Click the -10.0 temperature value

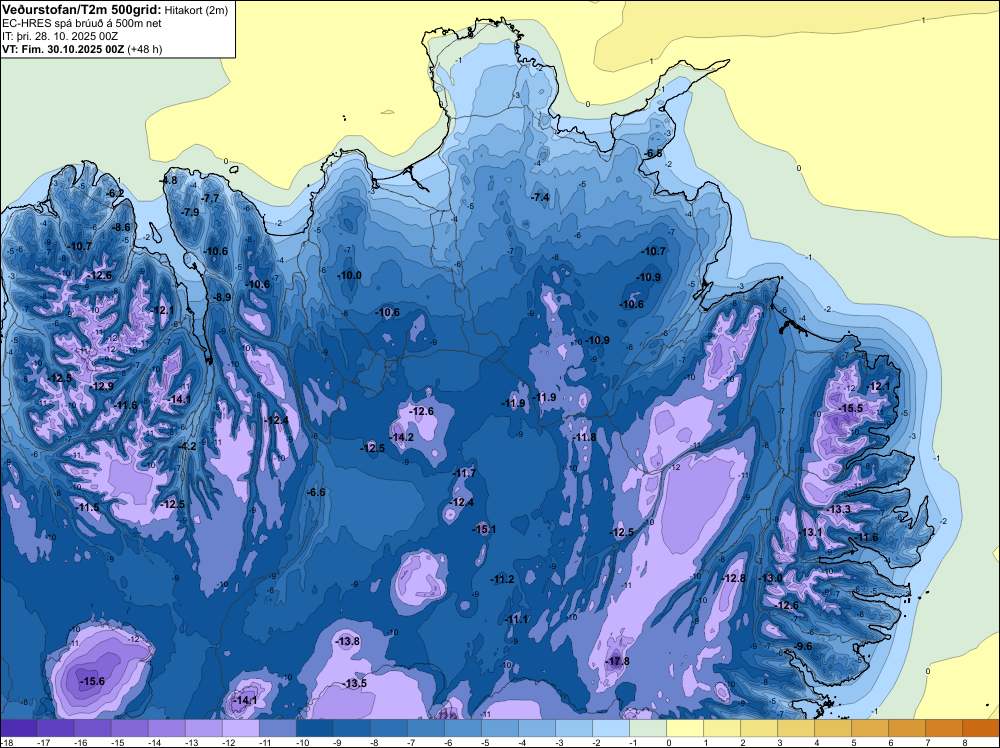pyautogui.click(x=349, y=275)
